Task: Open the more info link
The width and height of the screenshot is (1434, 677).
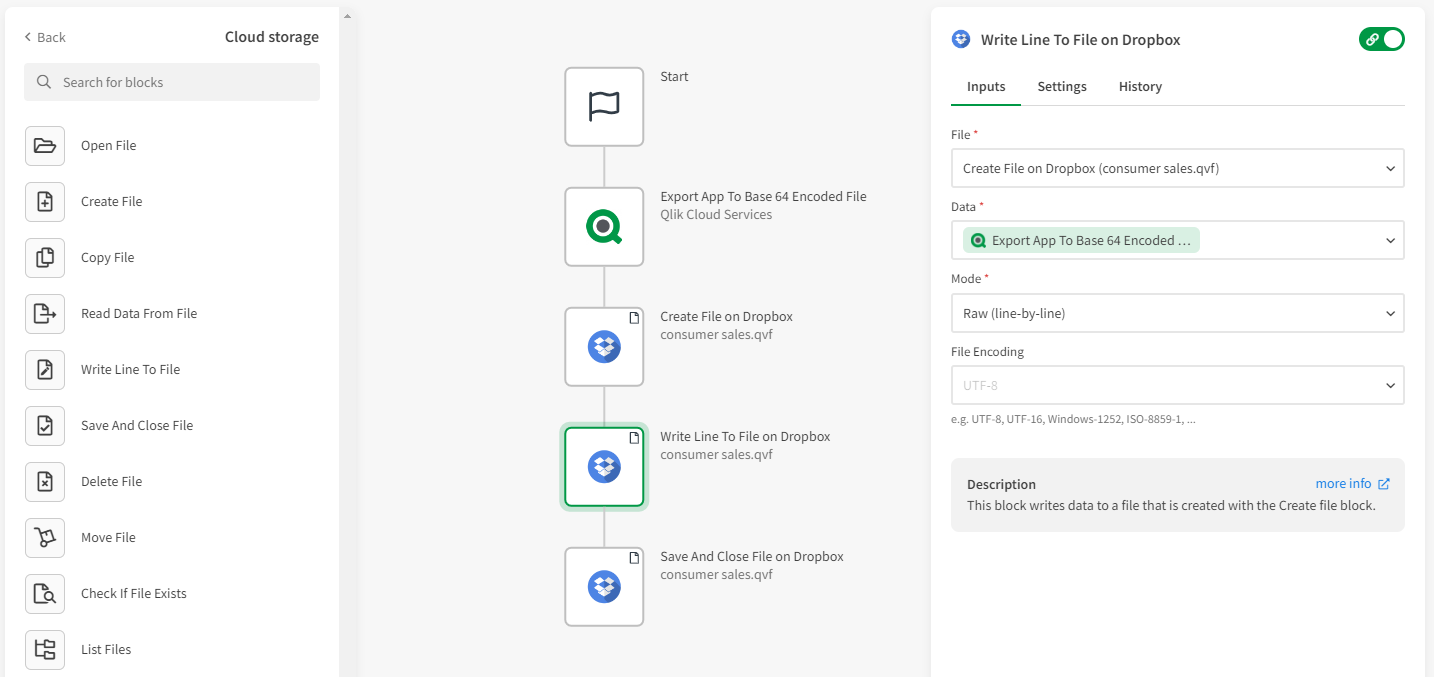Action: coord(1352,484)
